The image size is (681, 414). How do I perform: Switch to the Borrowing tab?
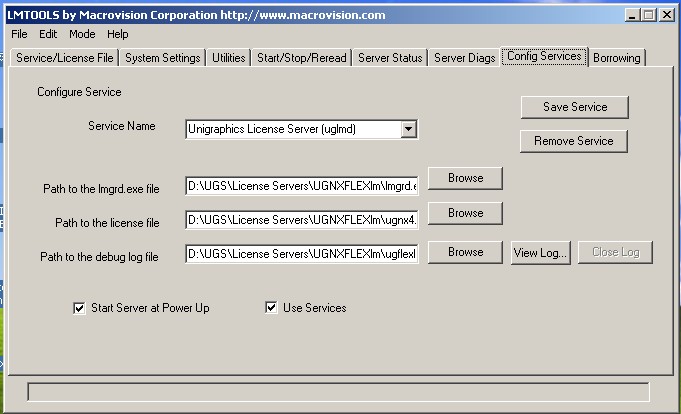tap(617, 58)
